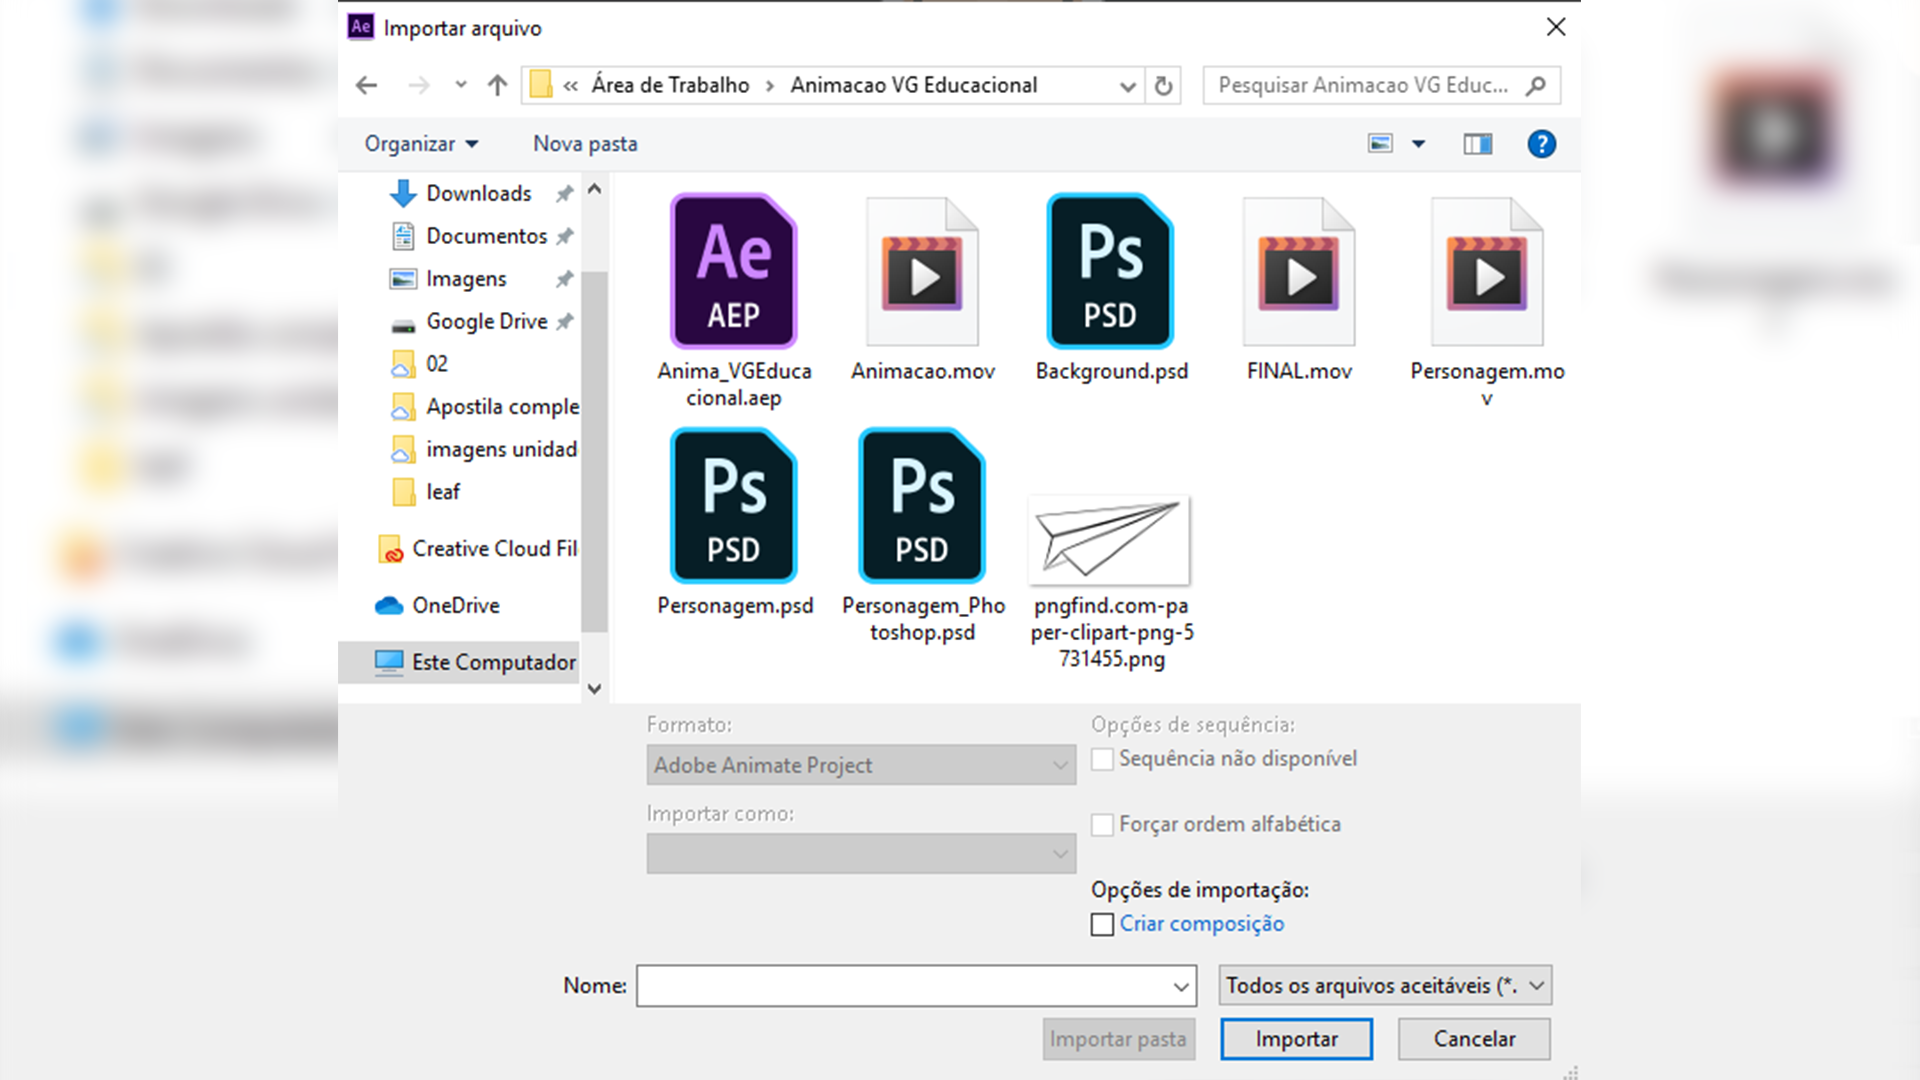The image size is (1920, 1080).
Task: Click Área de Trabalho breadcrumb
Action: point(670,86)
